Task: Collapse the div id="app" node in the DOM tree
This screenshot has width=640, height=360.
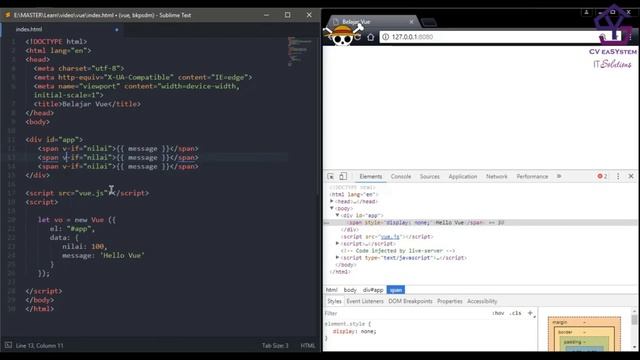Action: (x=338, y=215)
